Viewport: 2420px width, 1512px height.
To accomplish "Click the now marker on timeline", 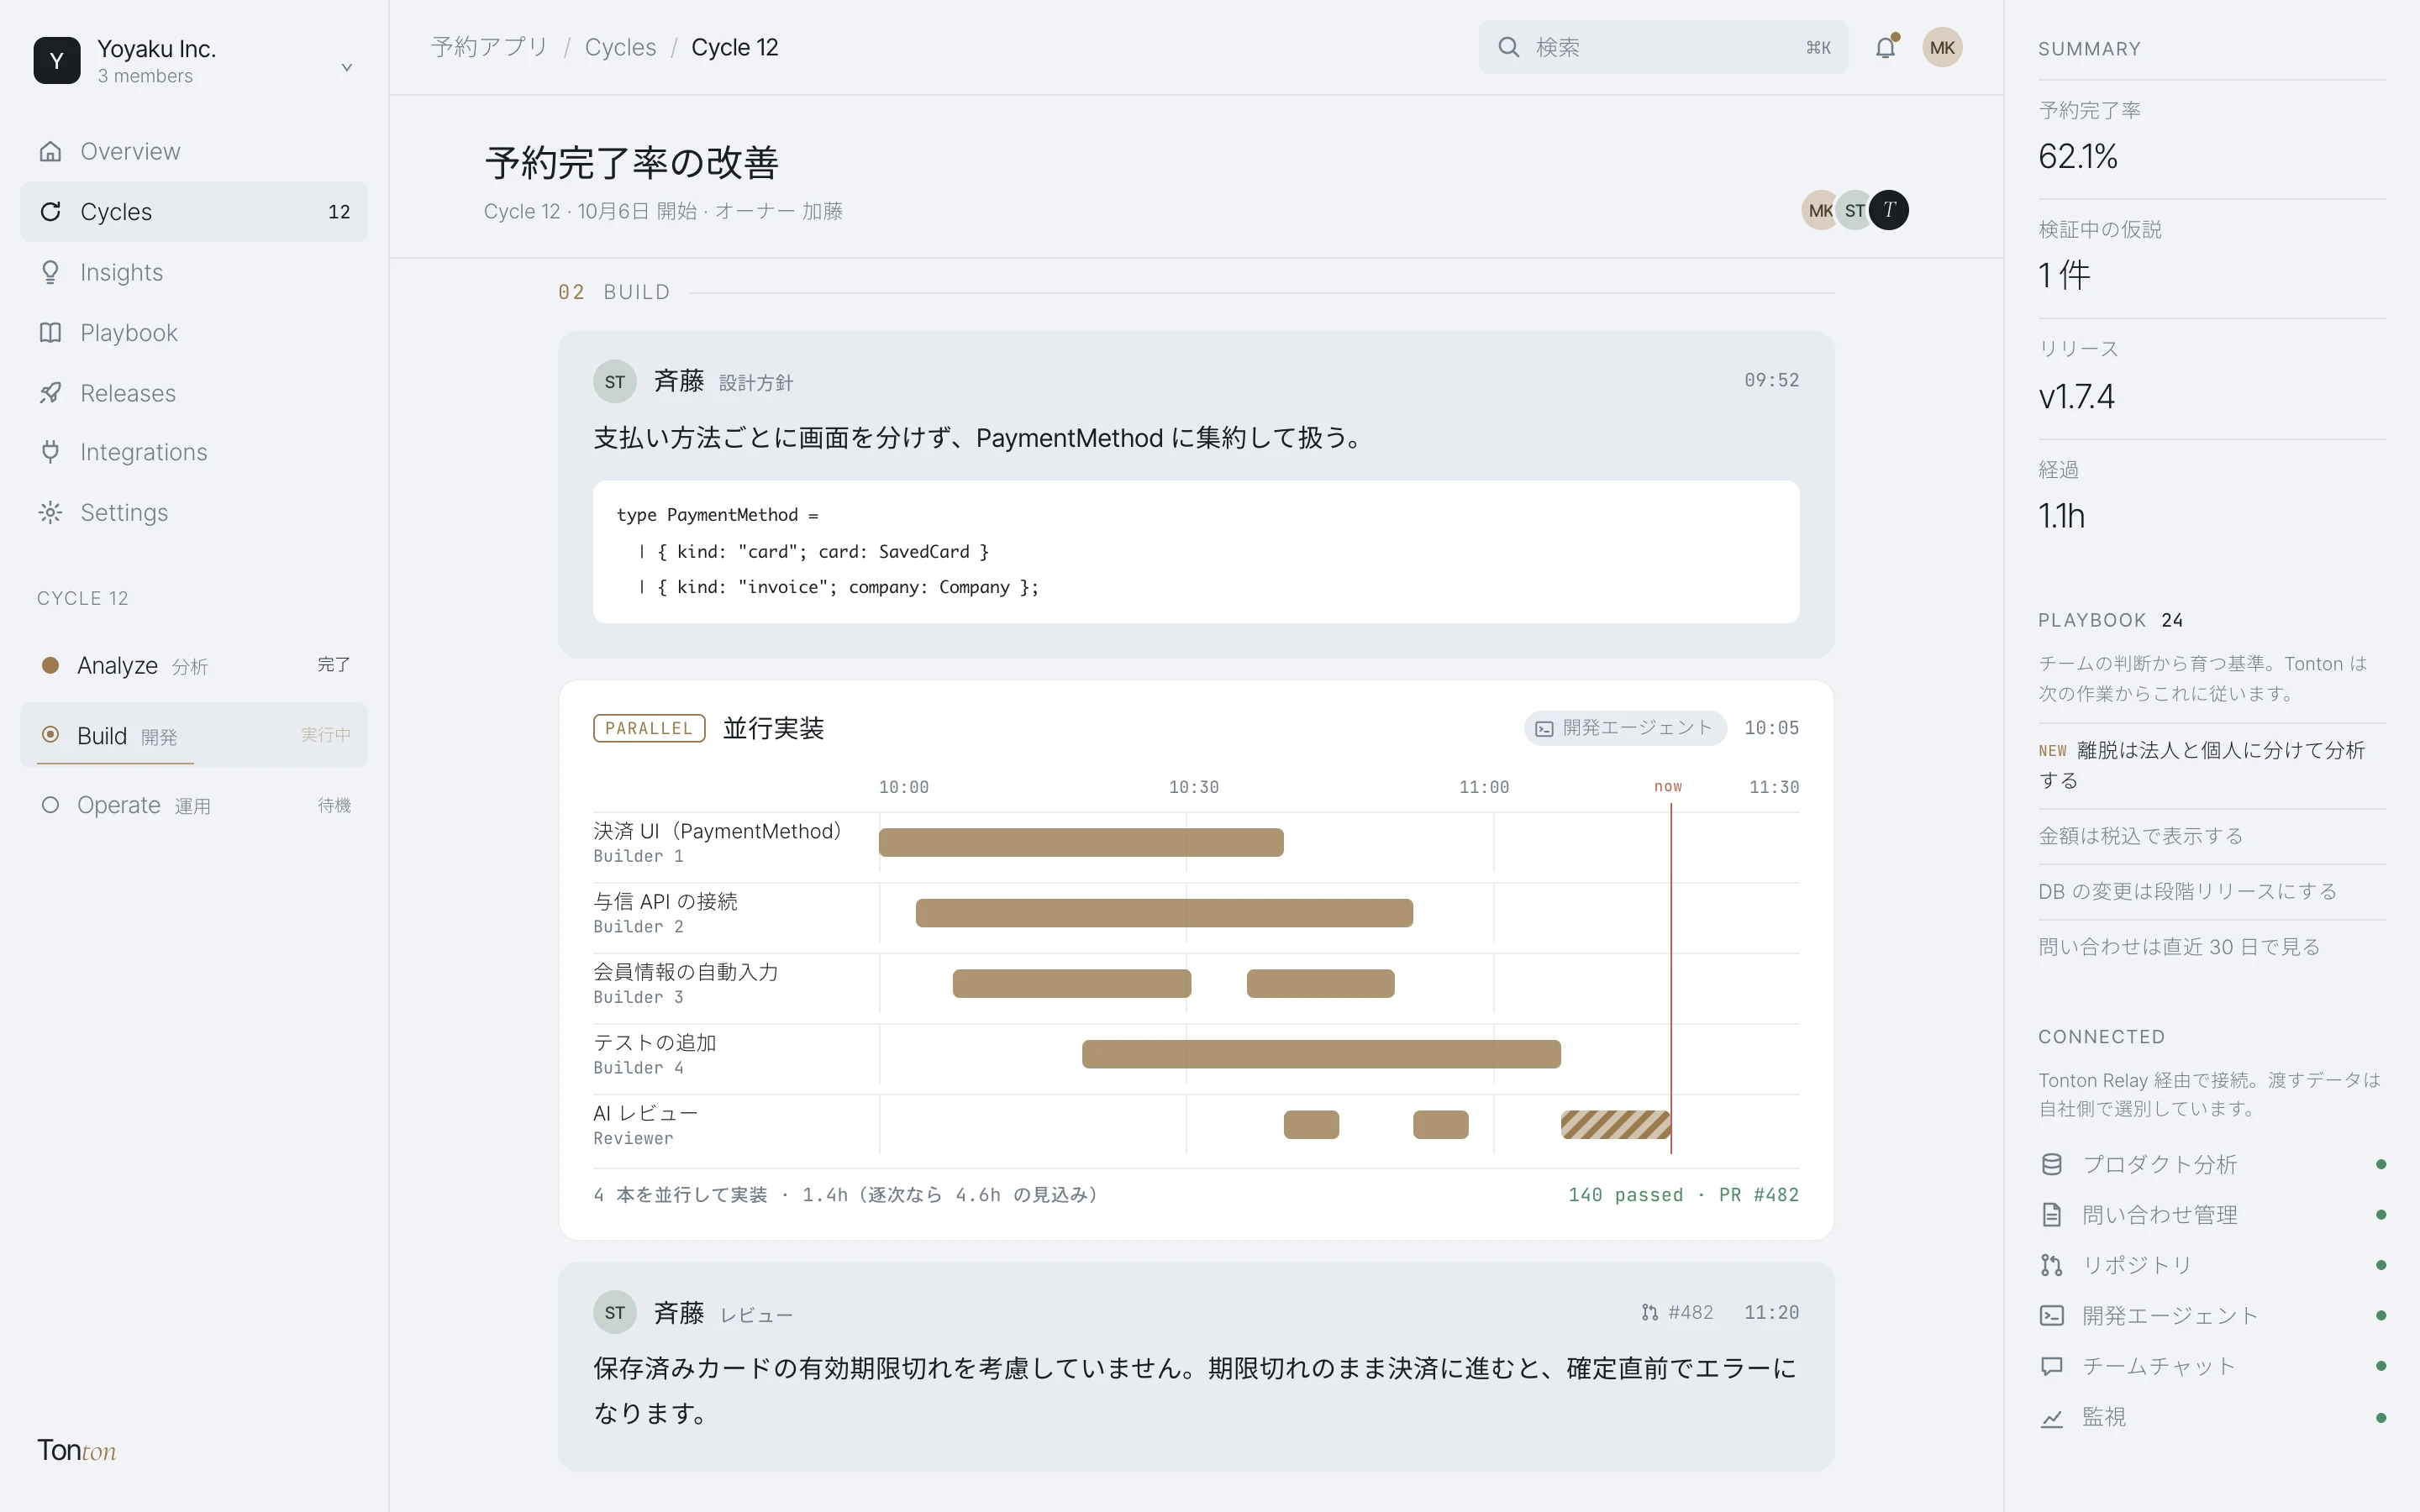I will tap(1668, 787).
